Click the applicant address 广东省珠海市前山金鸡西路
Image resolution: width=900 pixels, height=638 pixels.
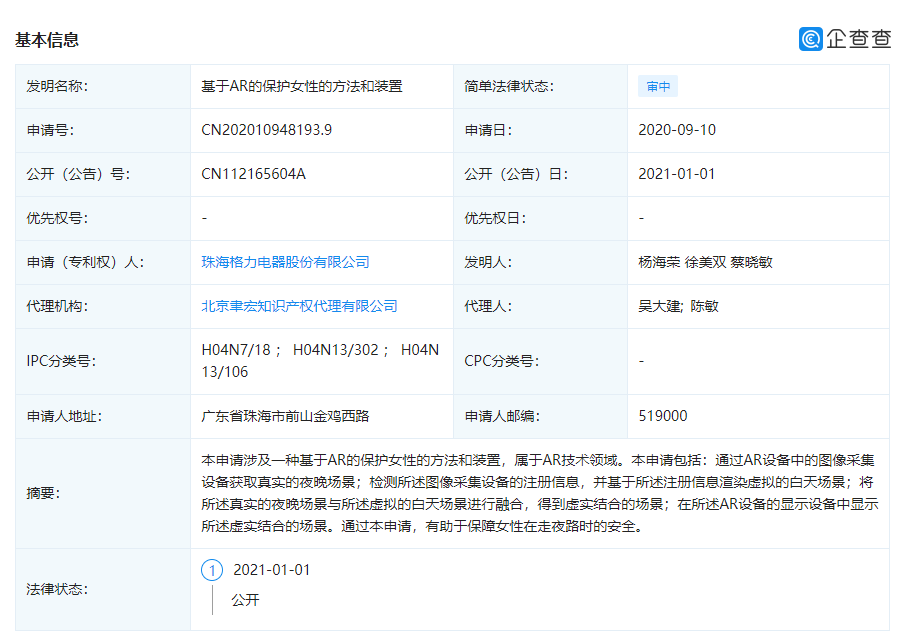click(285, 416)
